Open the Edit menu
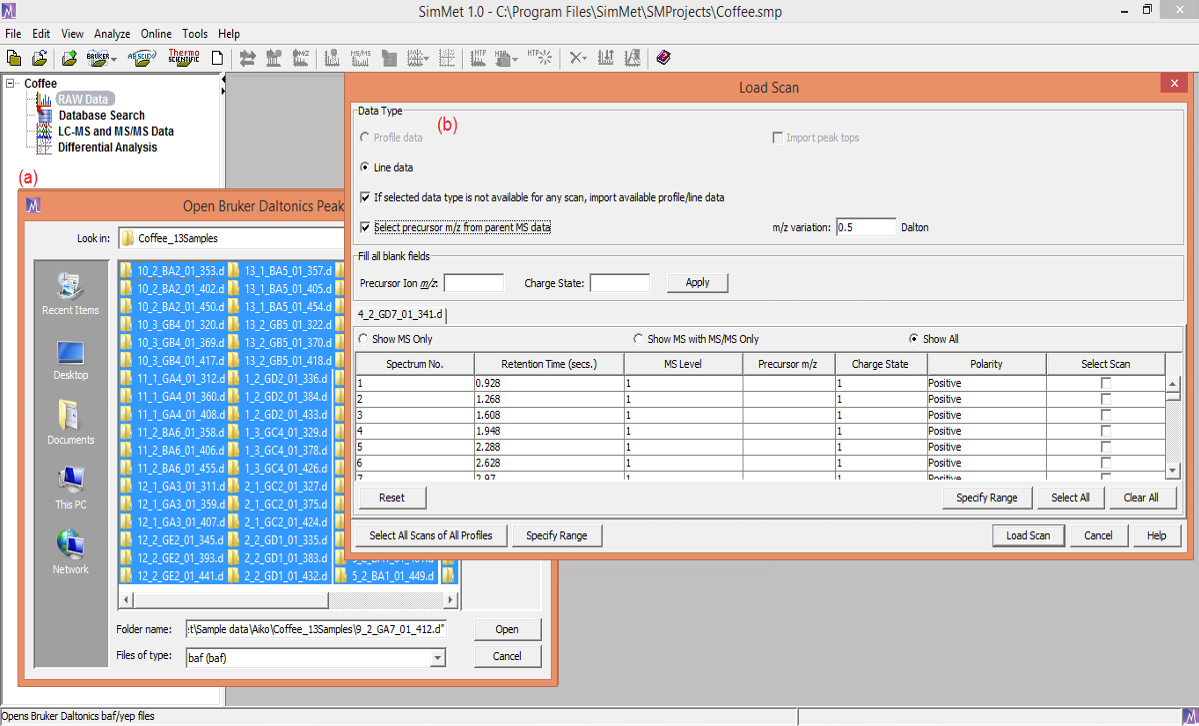The image size is (1199, 726). (x=41, y=34)
